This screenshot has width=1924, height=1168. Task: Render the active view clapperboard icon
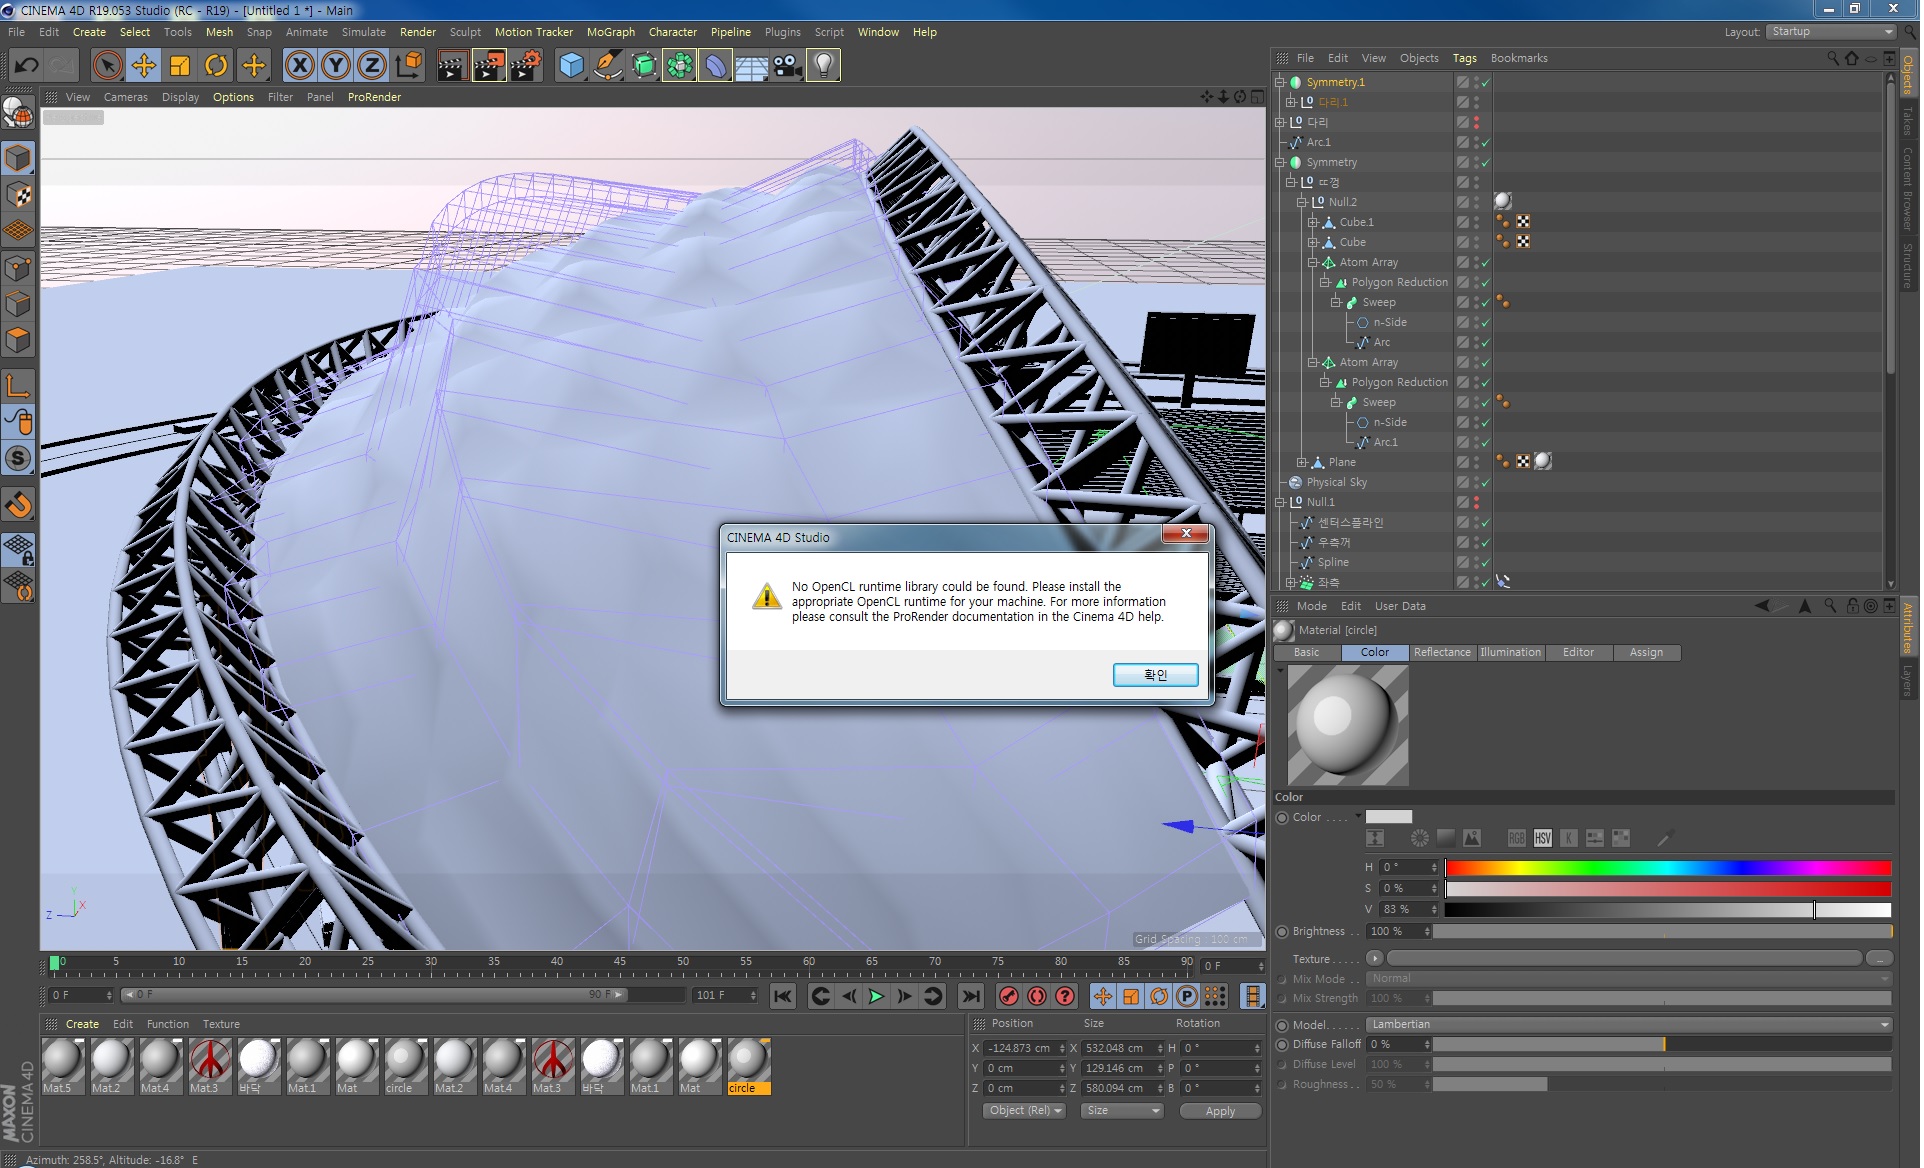coord(452,66)
